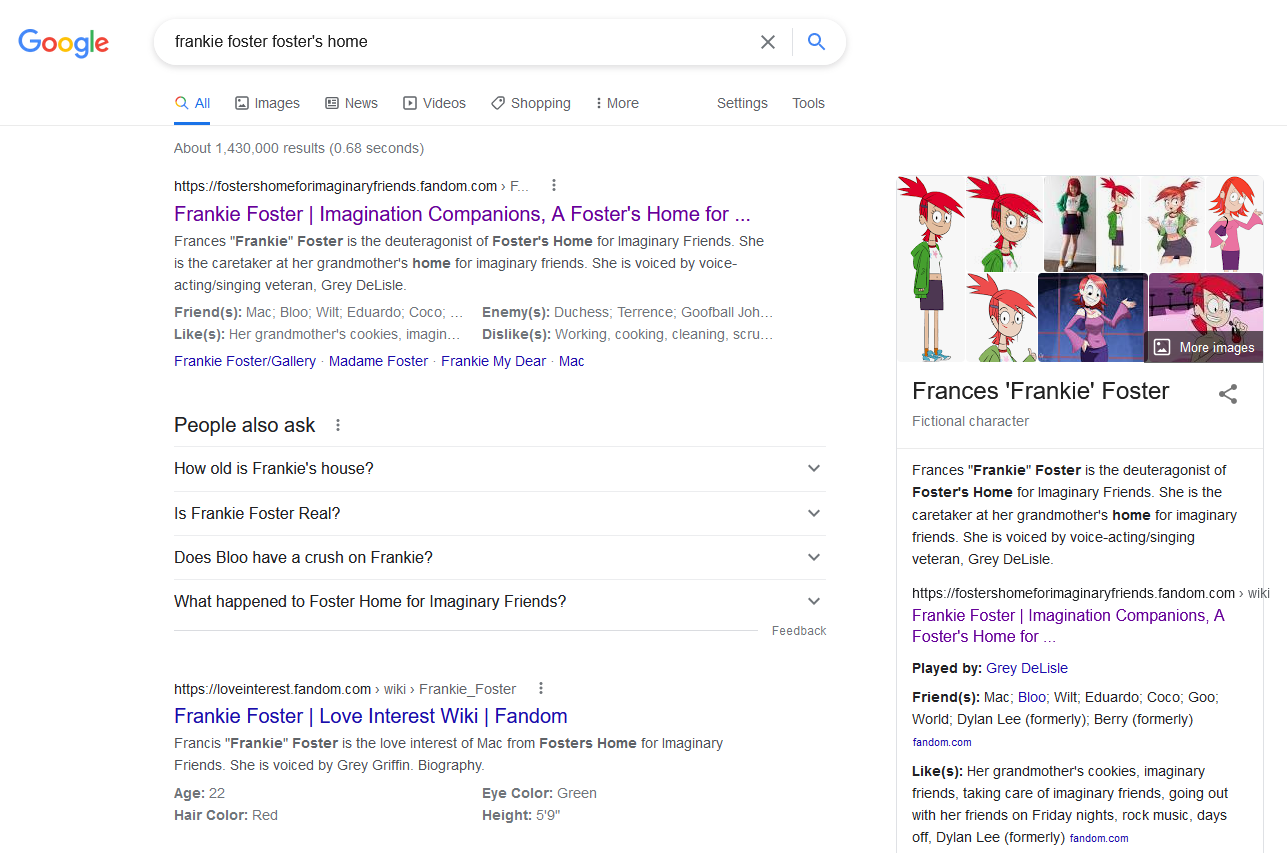The width and height of the screenshot is (1287, 853).
Task: Open the cosplay photo thumbnail
Action: [x=1070, y=223]
